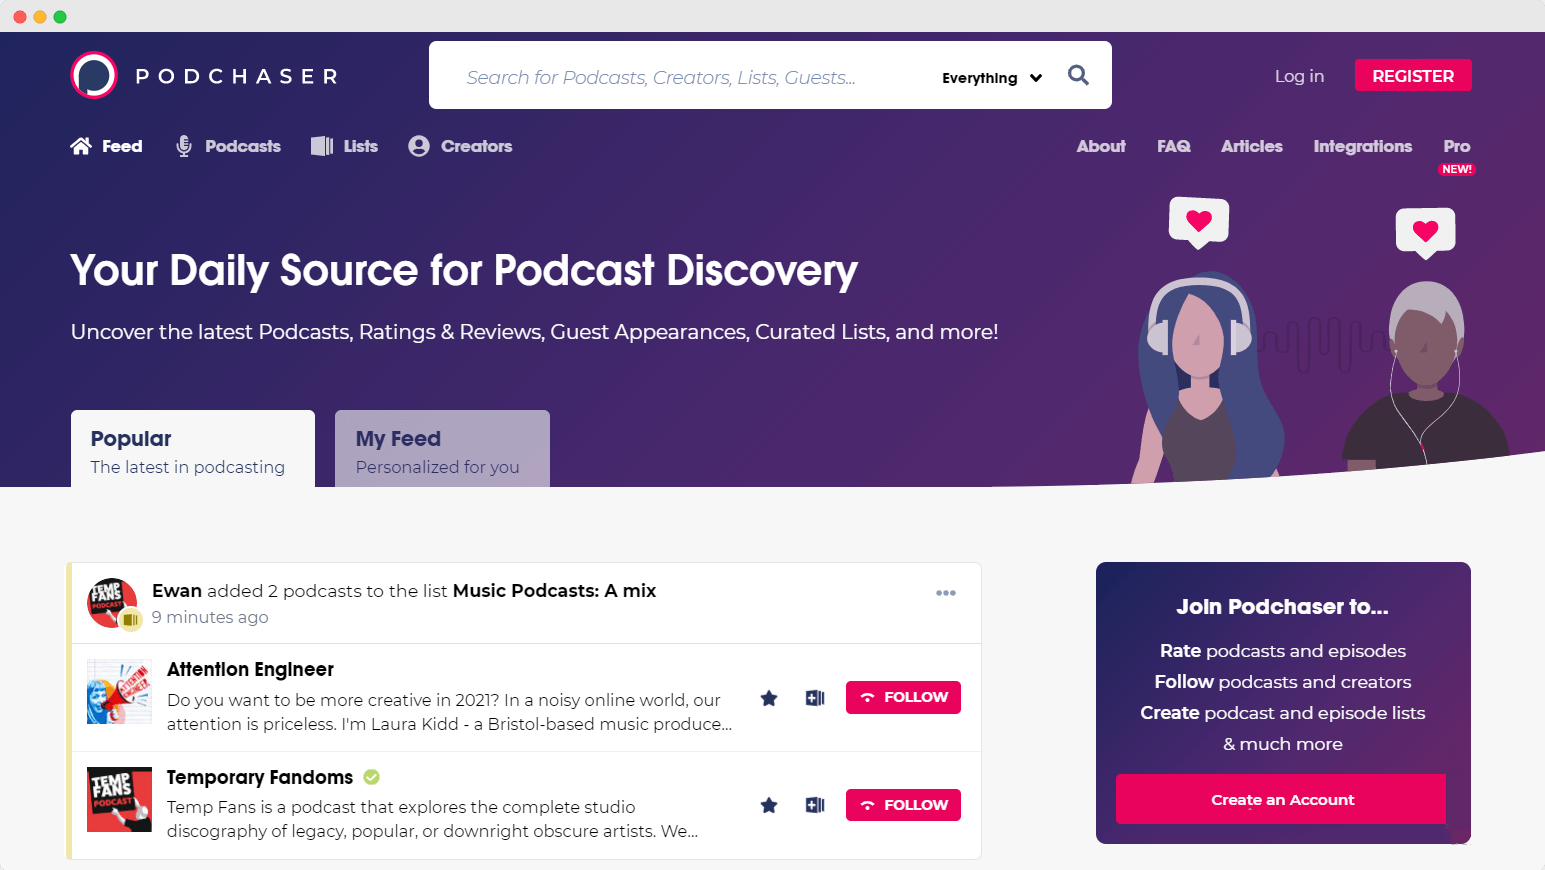Open the Attention Engineer podcast artwork
The image size is (1545, 870).
(x=119, y=691)
